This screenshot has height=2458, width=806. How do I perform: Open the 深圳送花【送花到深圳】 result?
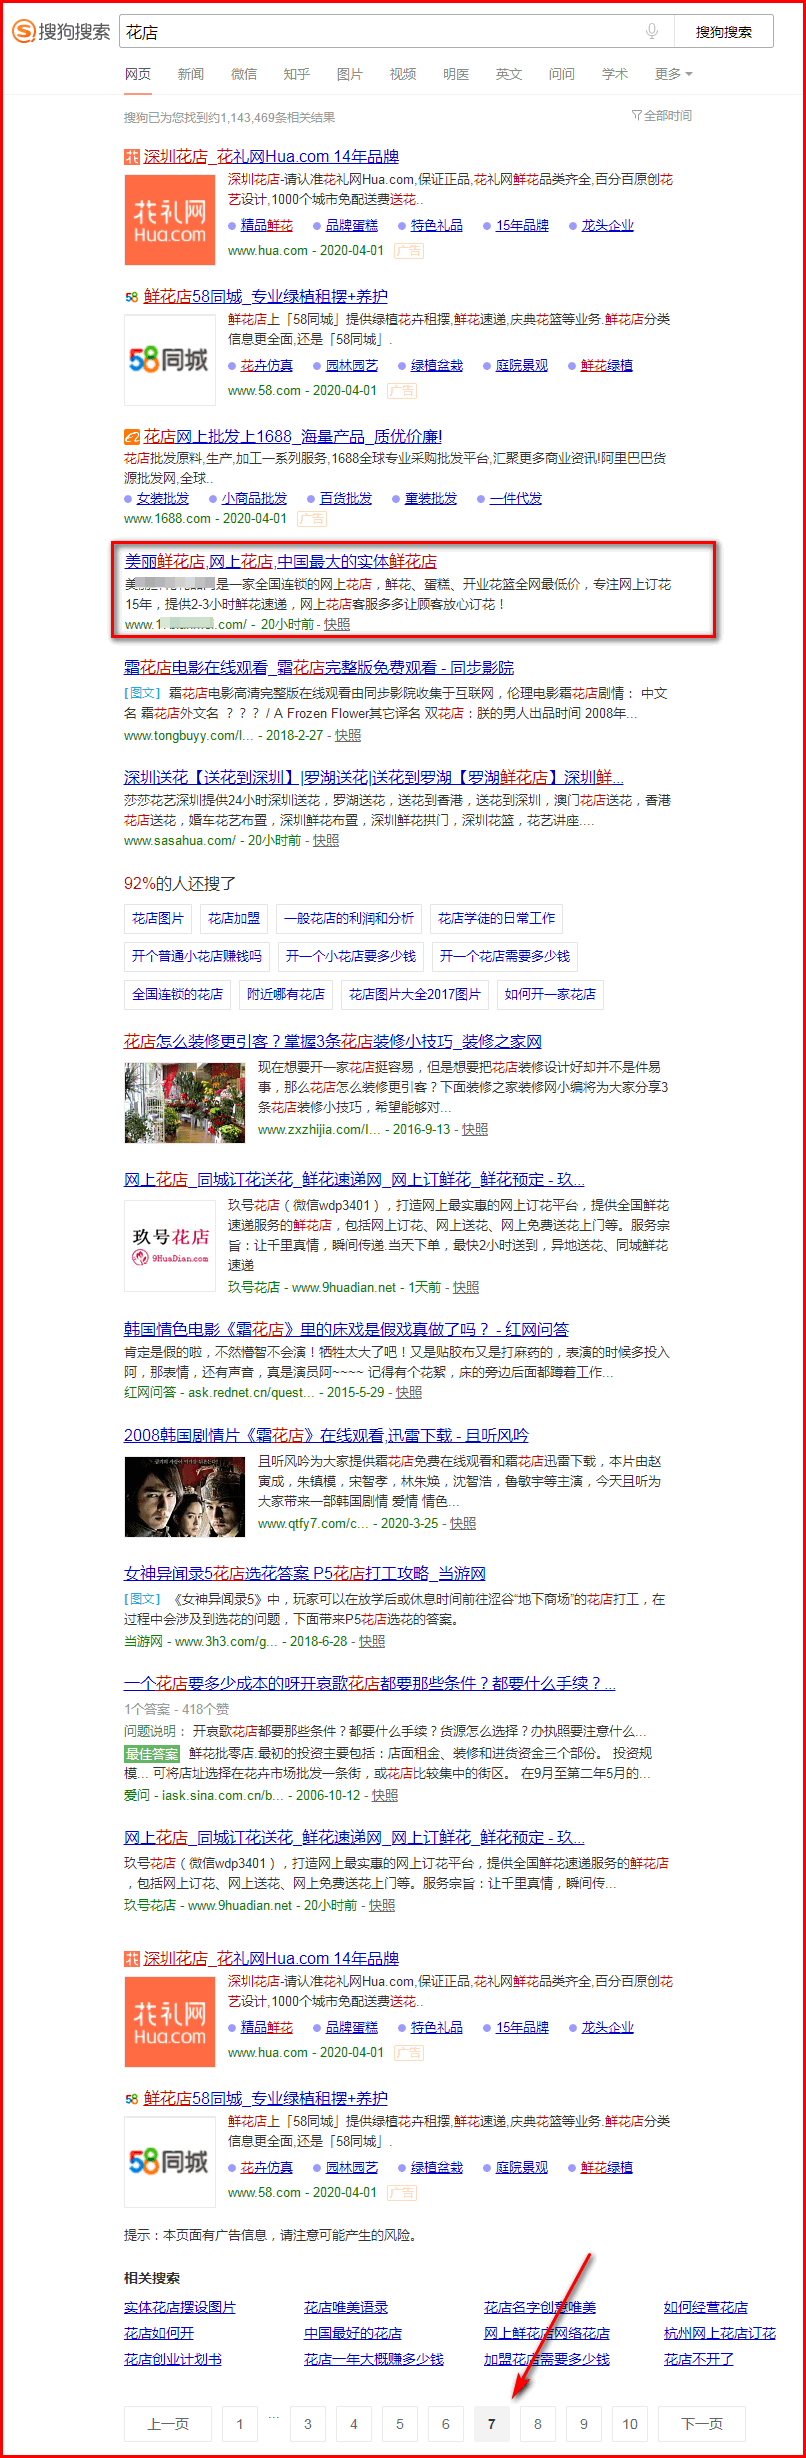coord(374,777)
